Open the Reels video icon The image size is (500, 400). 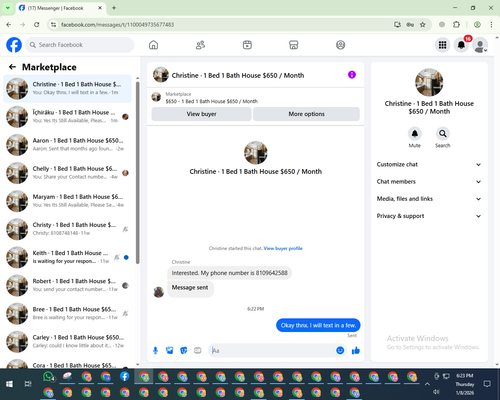[x=247, y=45]
